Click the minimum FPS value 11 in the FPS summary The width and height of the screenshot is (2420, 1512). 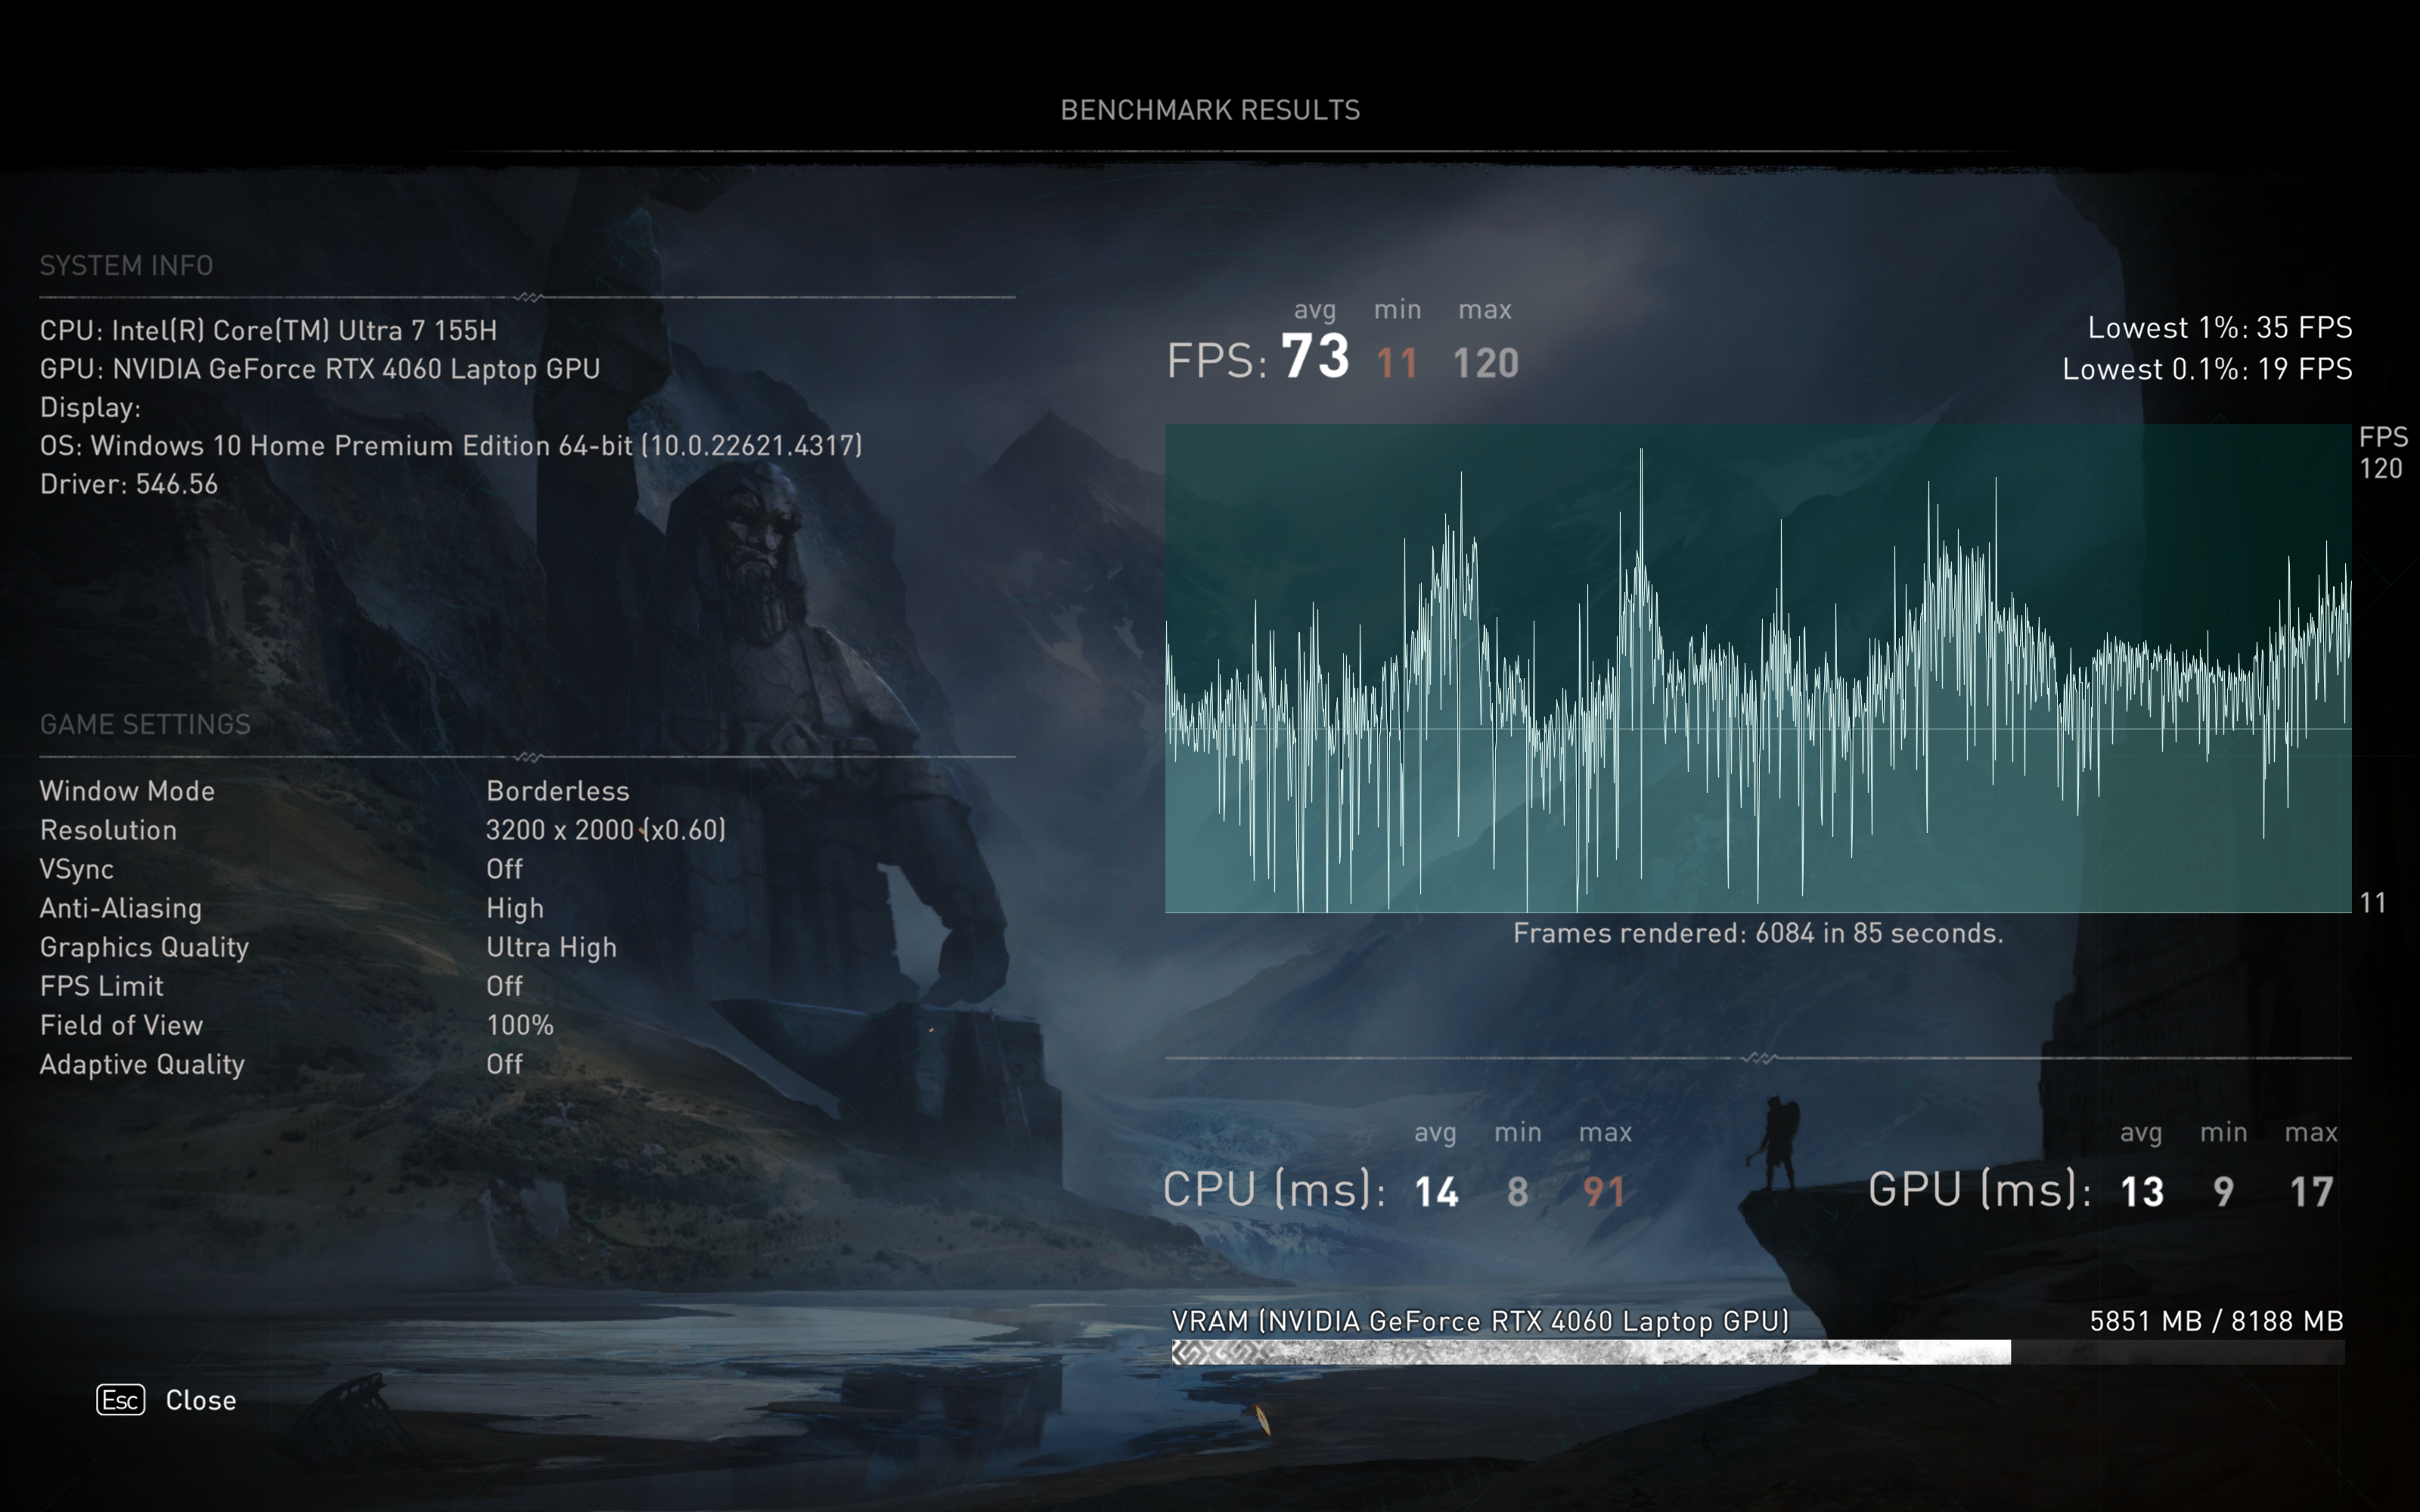[x=1397, y=363]
